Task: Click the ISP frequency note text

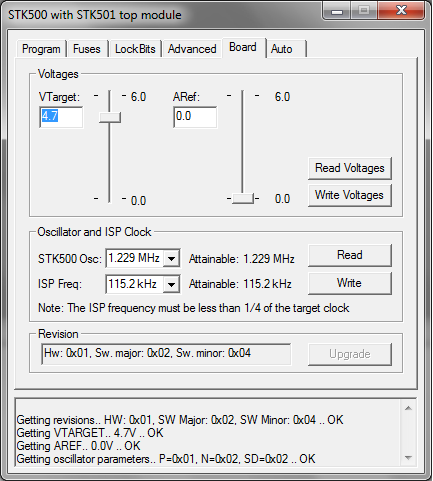Action: coord(194,308)
